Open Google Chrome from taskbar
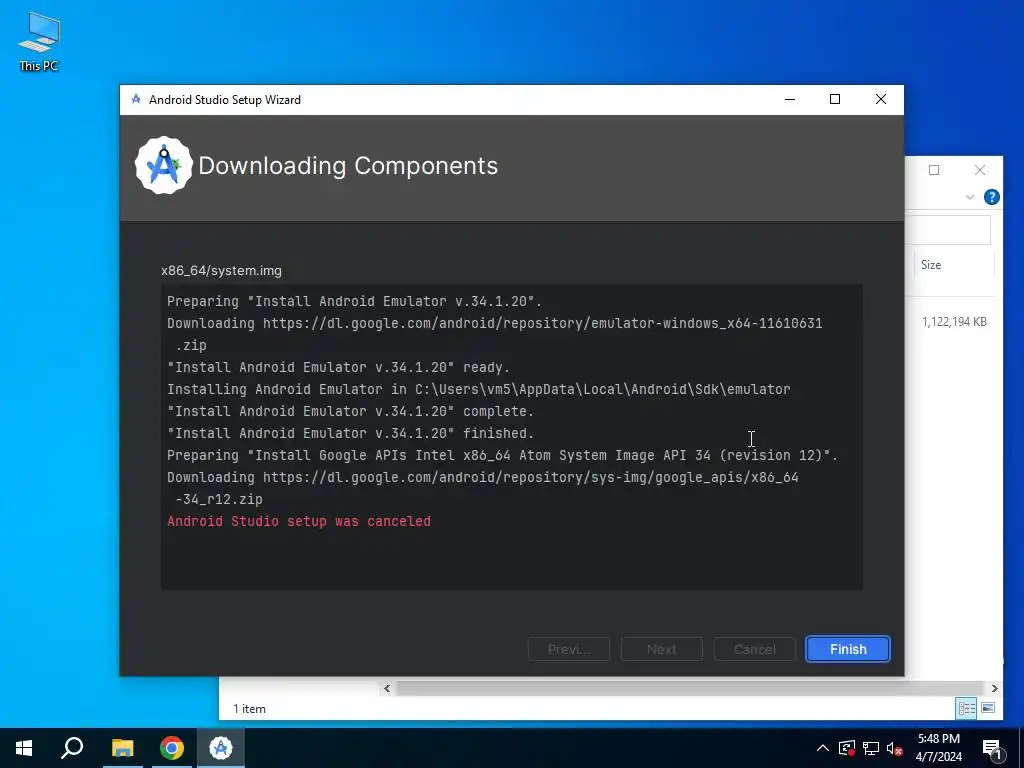This screenshot has height=768, width=1024. (172, 748)
